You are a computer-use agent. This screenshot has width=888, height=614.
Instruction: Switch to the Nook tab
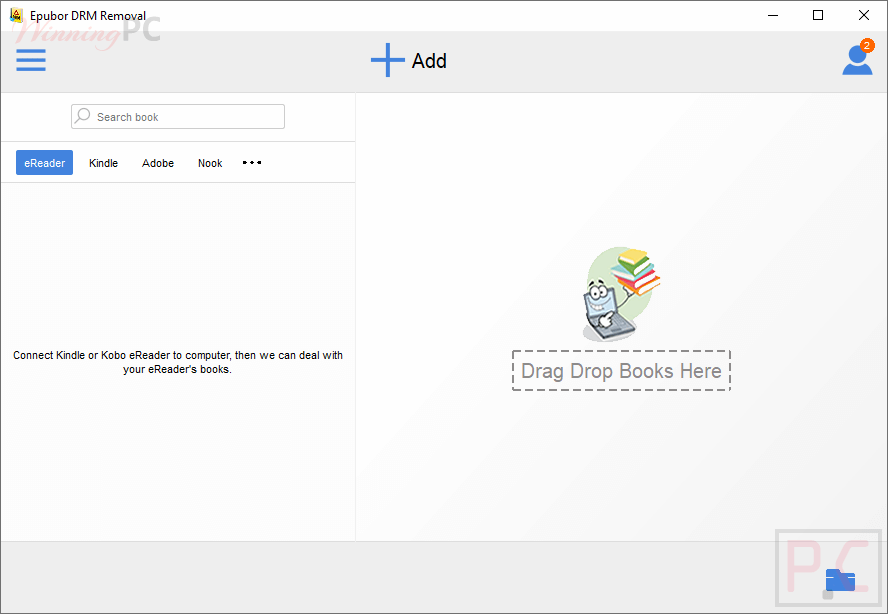tap(210, 163)
